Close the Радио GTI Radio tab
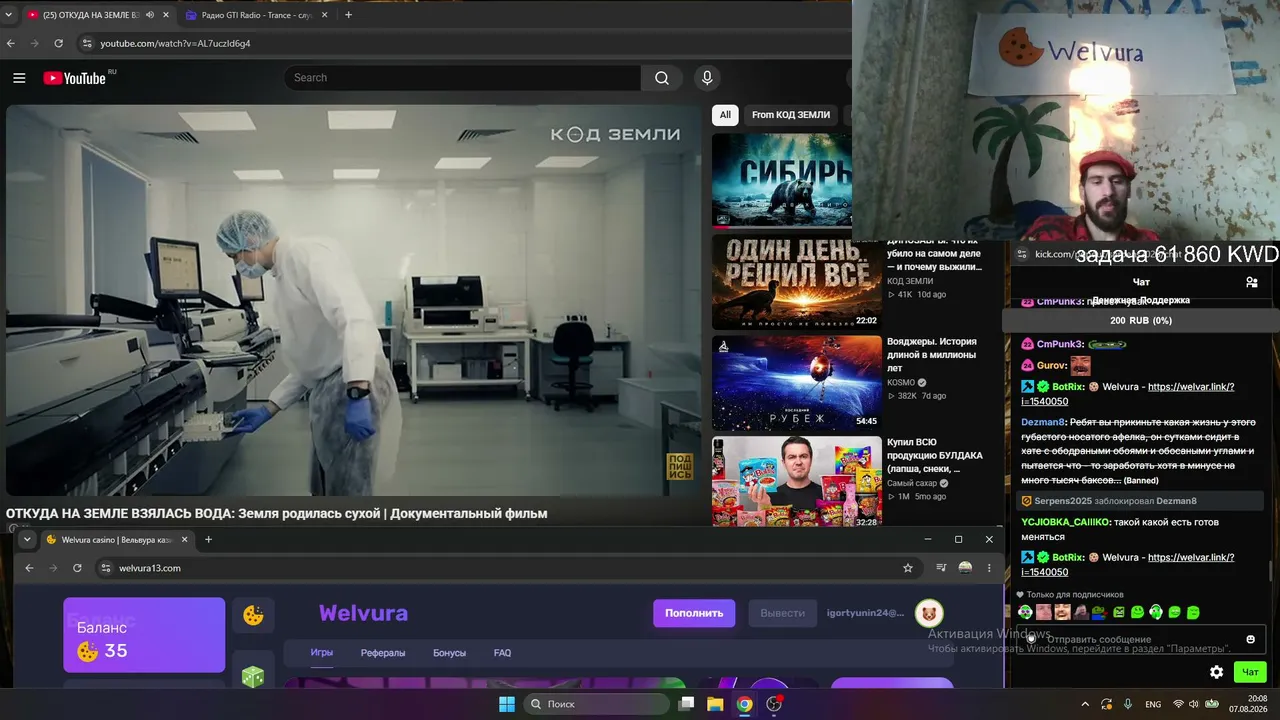Screen dimensions: 1280x720 click(x=324, y=15)
